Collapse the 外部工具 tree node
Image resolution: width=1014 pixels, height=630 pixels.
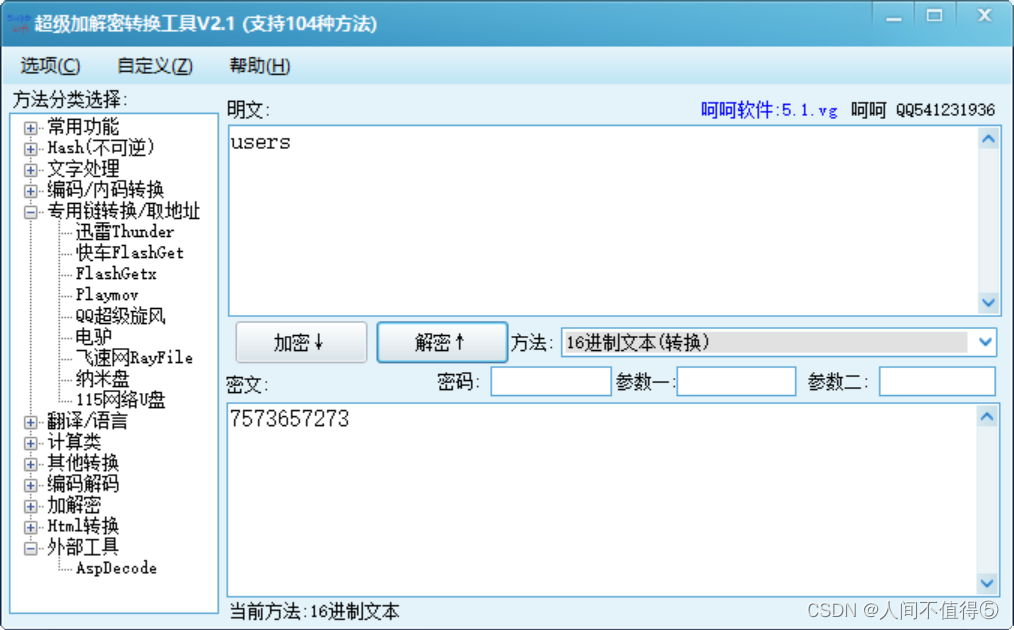[30, 548]
